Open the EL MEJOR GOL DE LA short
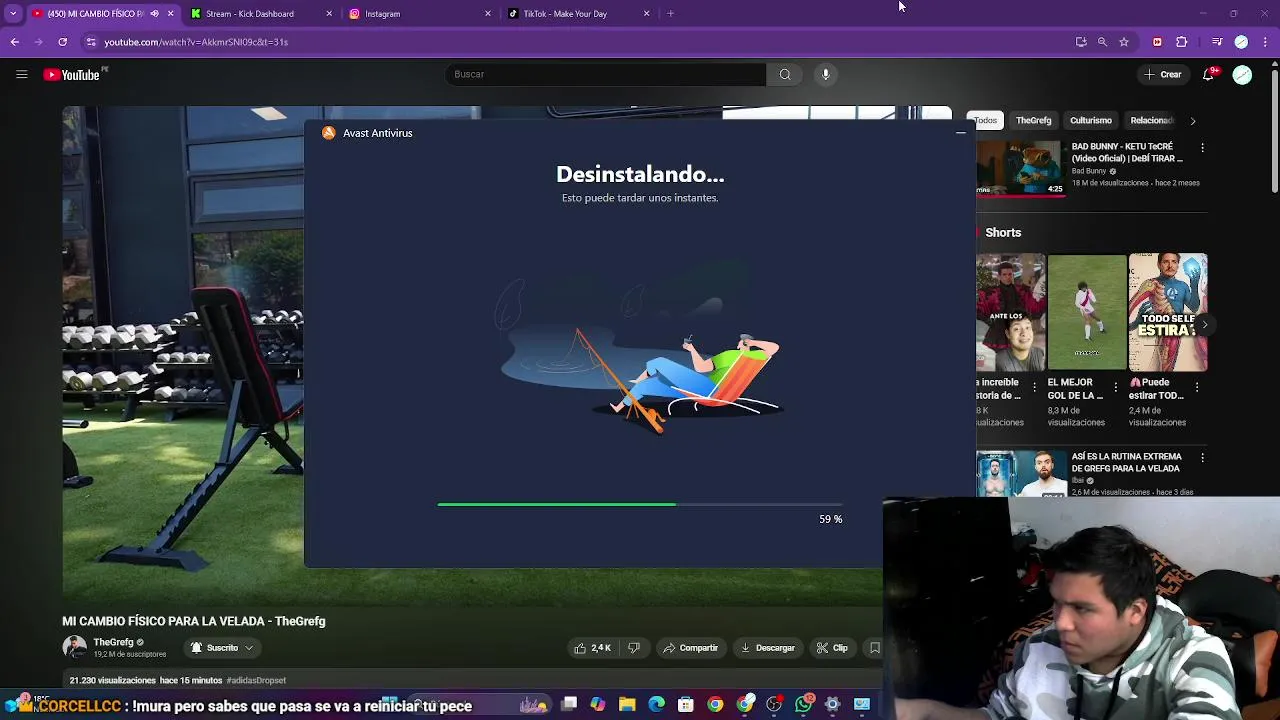1280x720 pixels. (1087, 312)
